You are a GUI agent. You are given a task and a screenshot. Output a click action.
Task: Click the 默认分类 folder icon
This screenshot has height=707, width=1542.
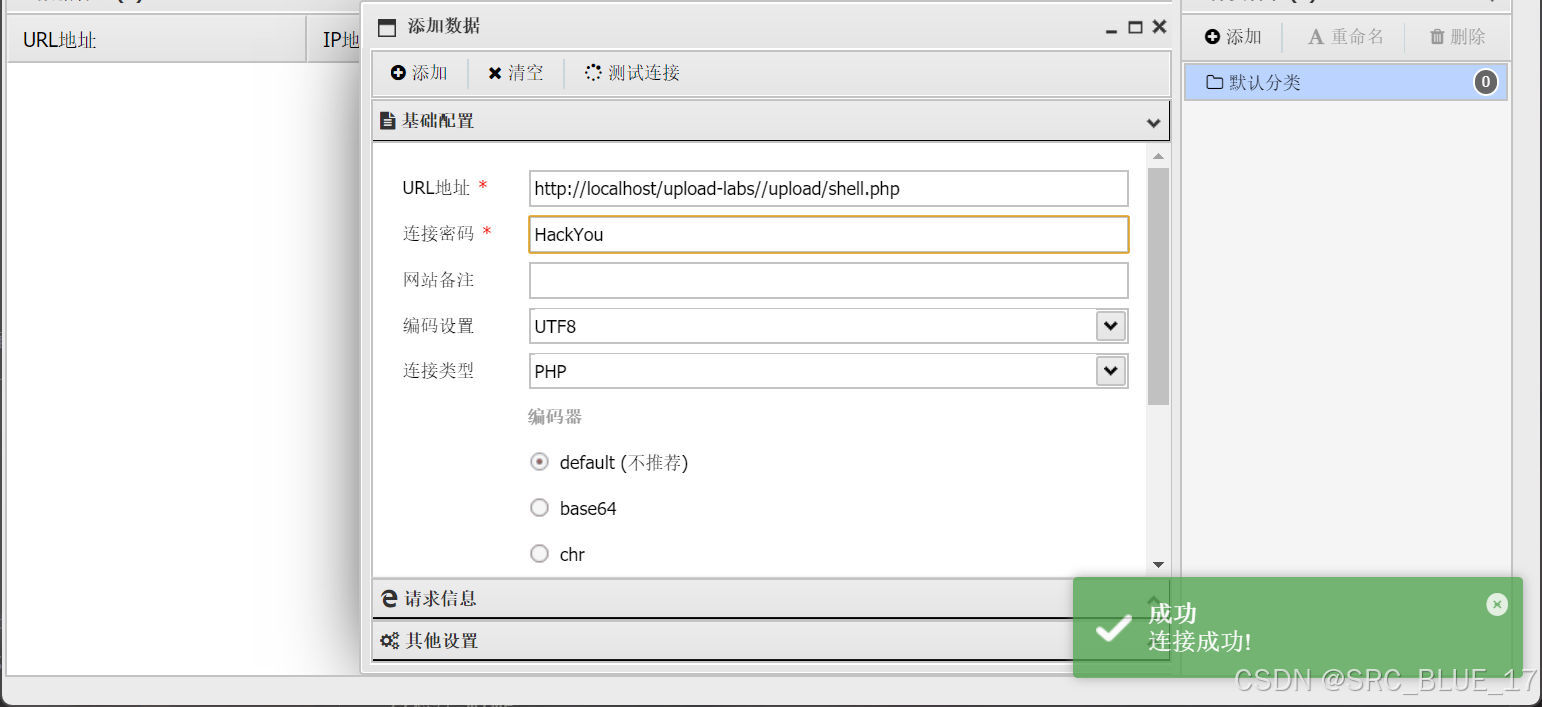coord(1213,82)
